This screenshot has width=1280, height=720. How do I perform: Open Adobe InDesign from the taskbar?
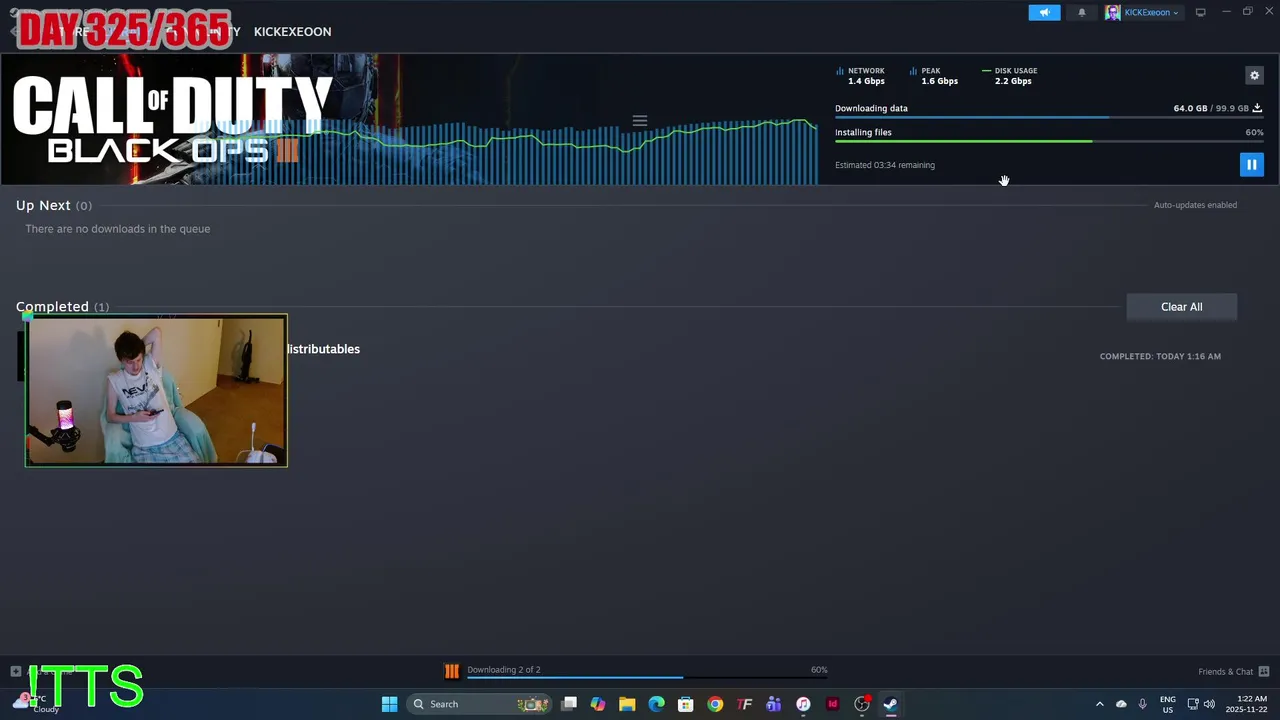[832, 704]
